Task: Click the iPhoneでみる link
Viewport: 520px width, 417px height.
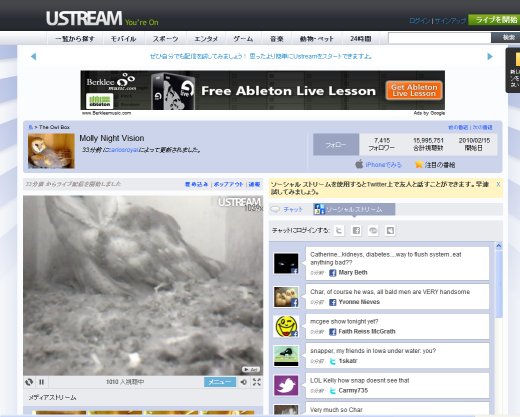Action: 383,165
